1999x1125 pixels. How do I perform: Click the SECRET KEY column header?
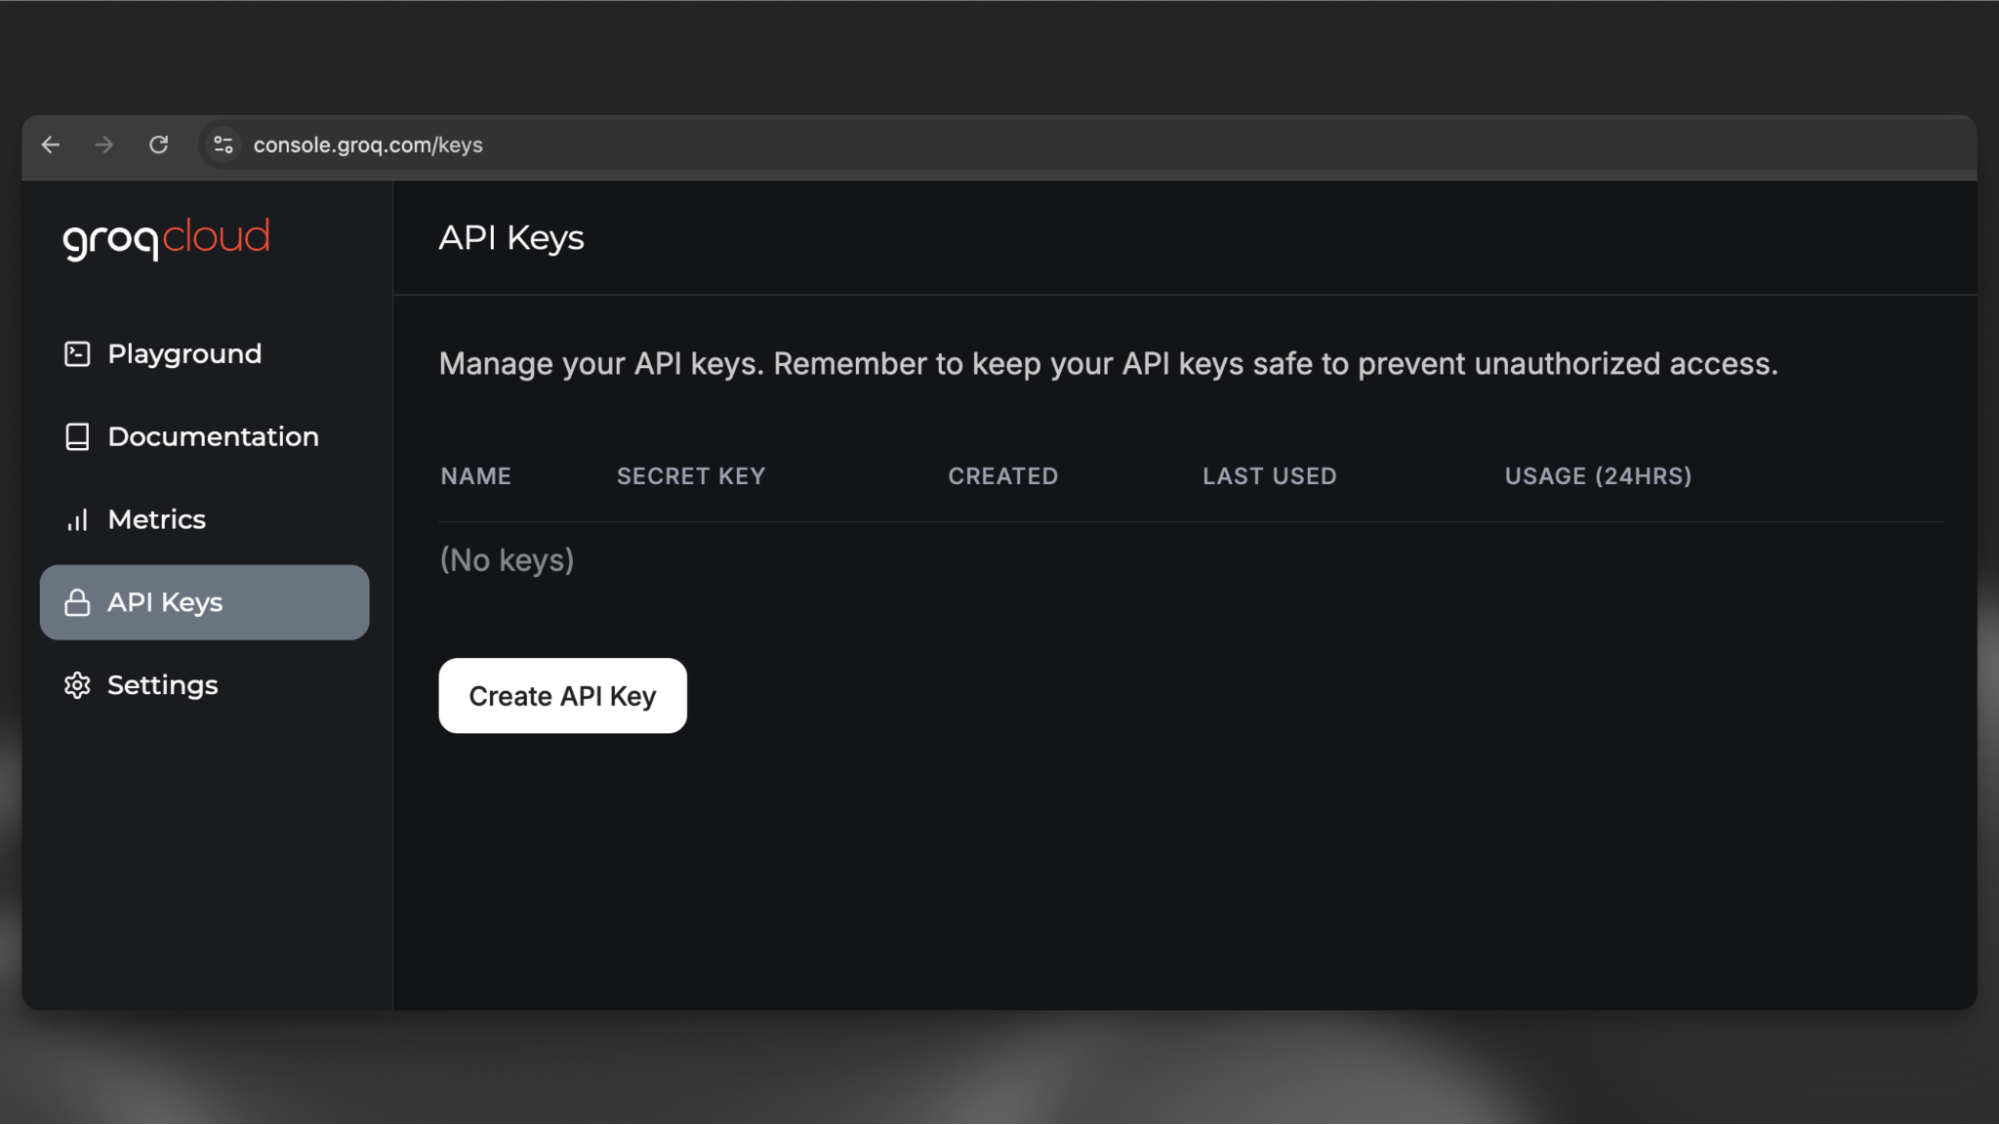pos(690,476)
